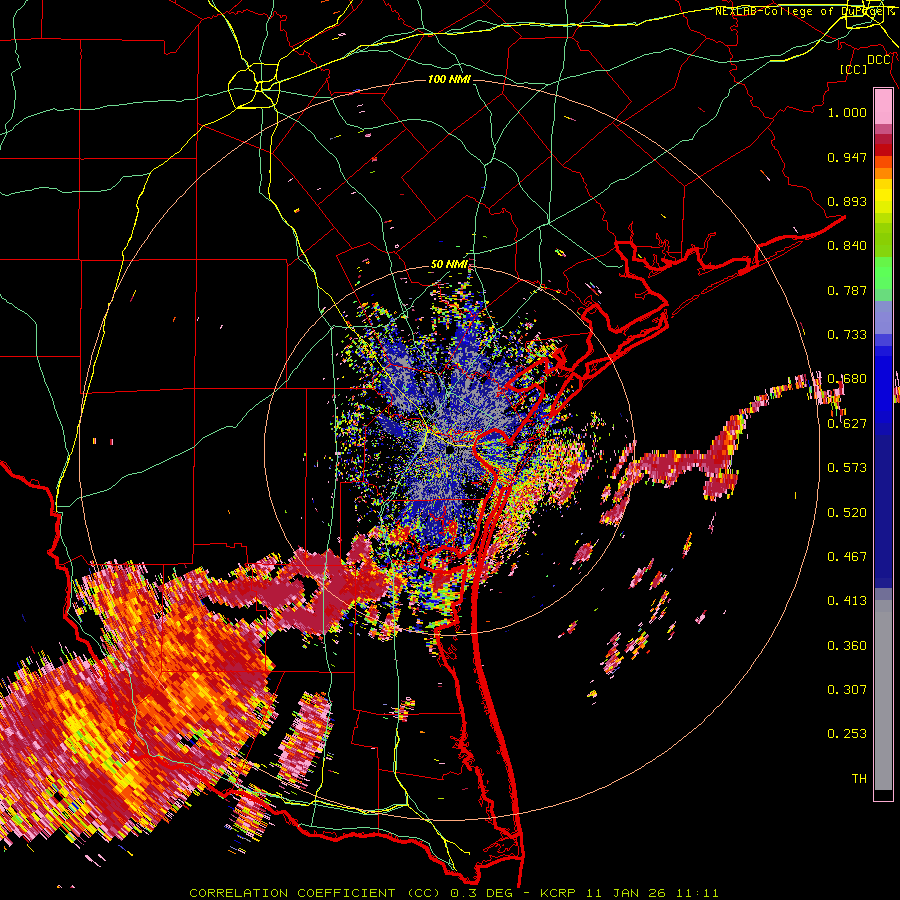Click the TH label on scale
The height and width of the screenshot is (900, 900).
coord(859,779)
